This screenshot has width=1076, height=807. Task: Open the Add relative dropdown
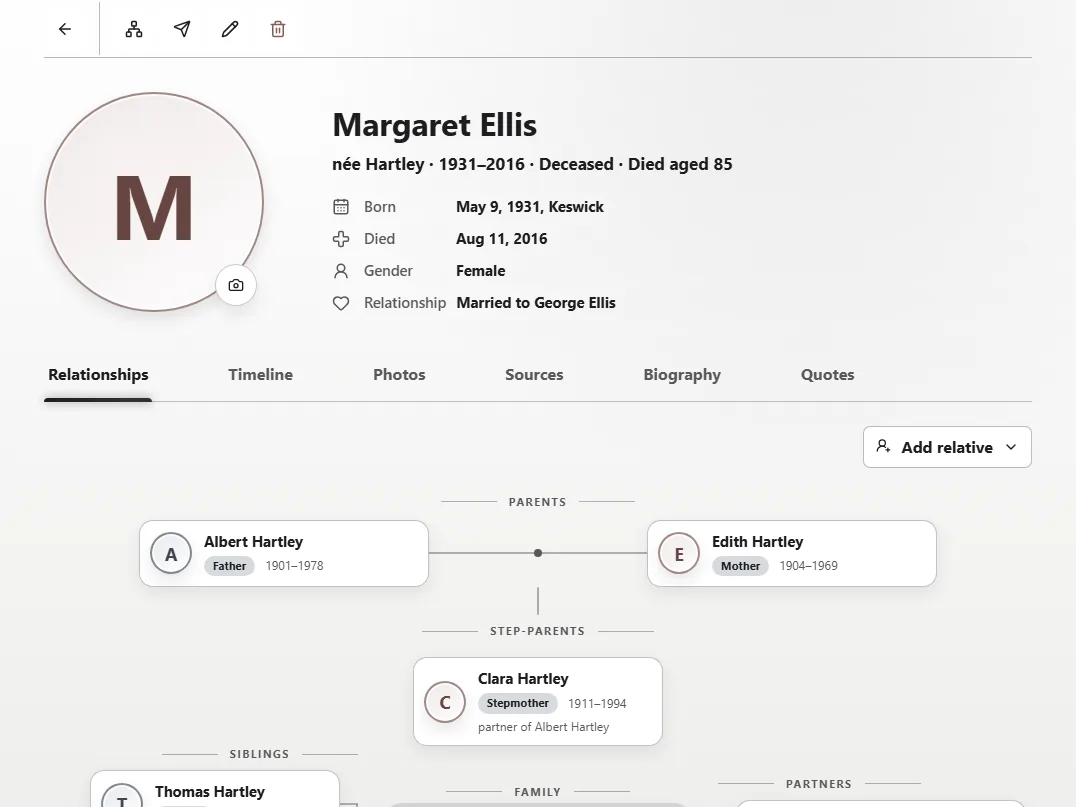tap(947, 447)
